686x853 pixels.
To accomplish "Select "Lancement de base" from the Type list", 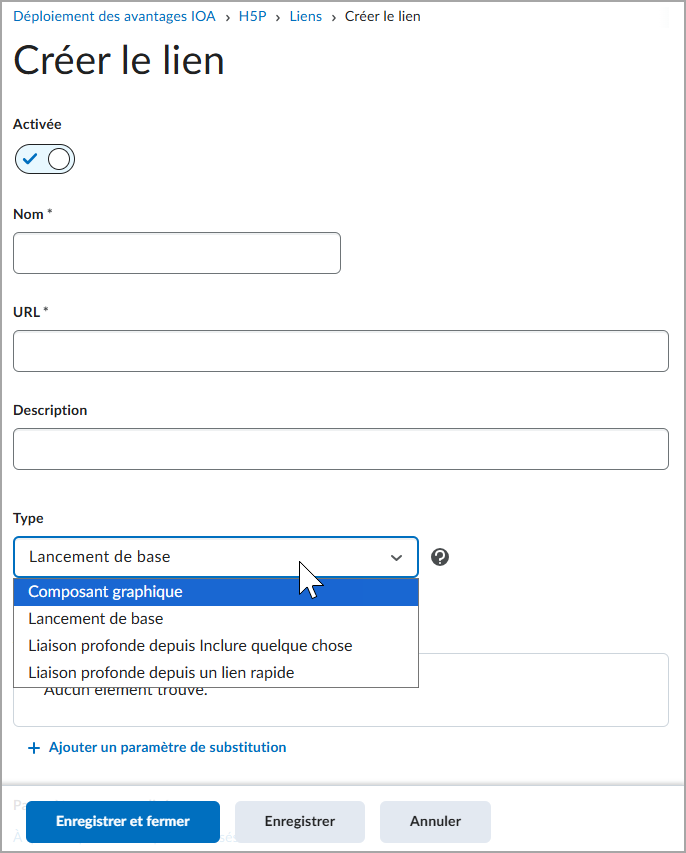I will (x=95, y=618).
